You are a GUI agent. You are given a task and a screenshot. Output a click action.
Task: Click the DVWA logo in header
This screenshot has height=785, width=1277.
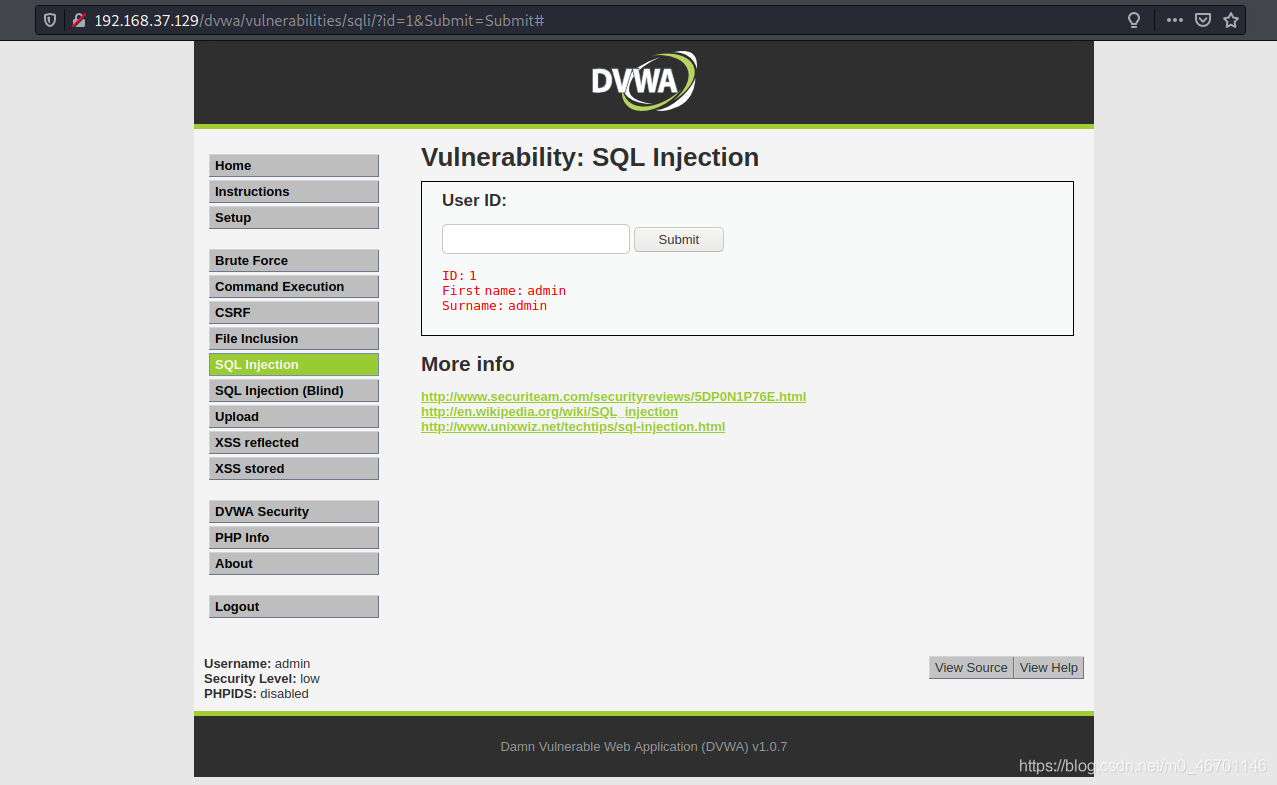(644, 81)
